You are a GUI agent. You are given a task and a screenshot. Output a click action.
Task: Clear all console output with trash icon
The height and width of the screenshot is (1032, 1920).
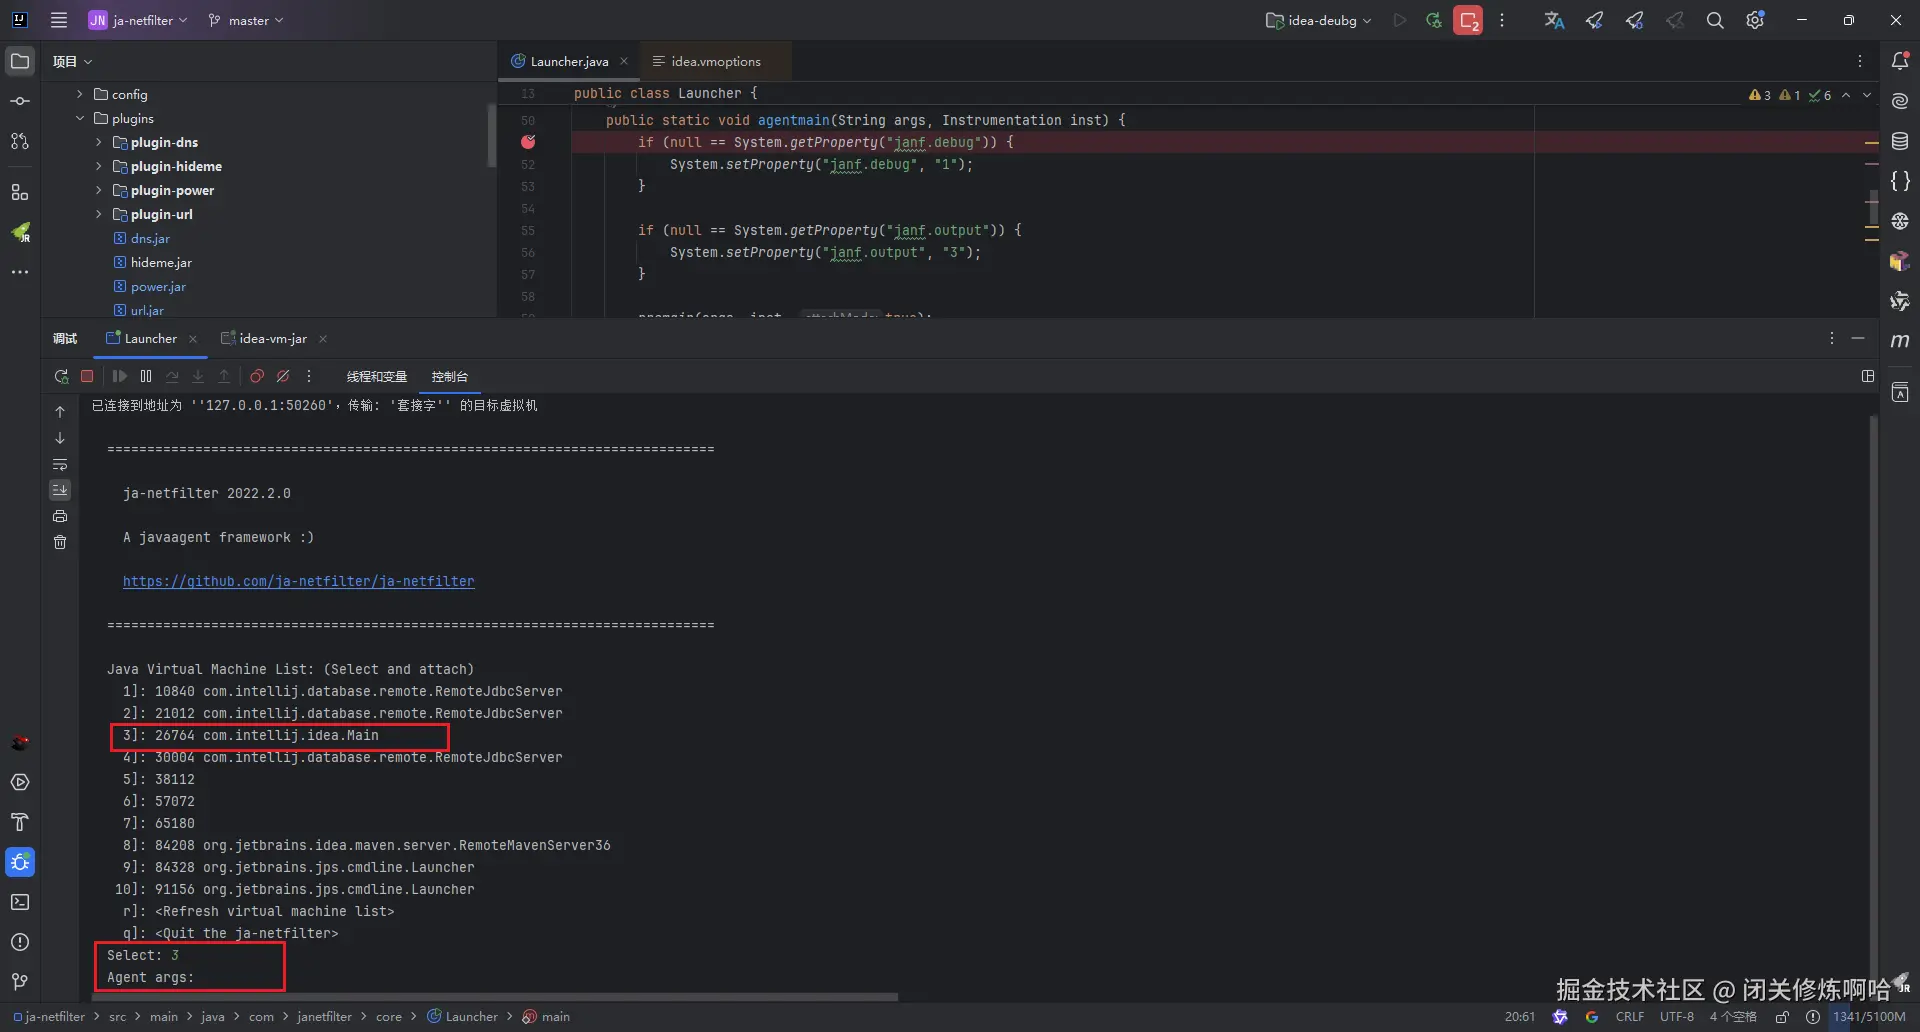(60, 542)
